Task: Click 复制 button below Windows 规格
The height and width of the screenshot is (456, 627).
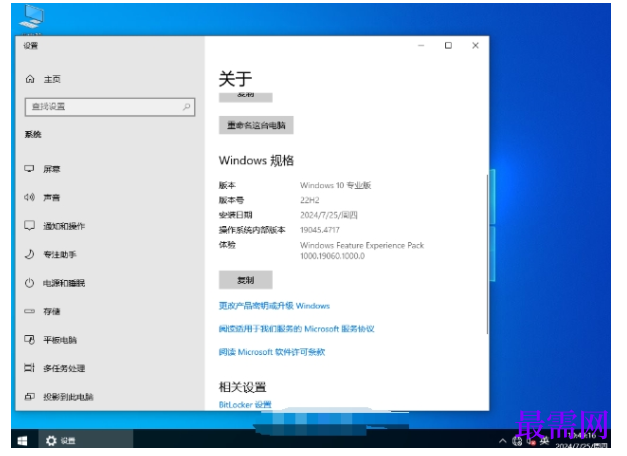Action: pyautogui.click(x=246, y=280)
